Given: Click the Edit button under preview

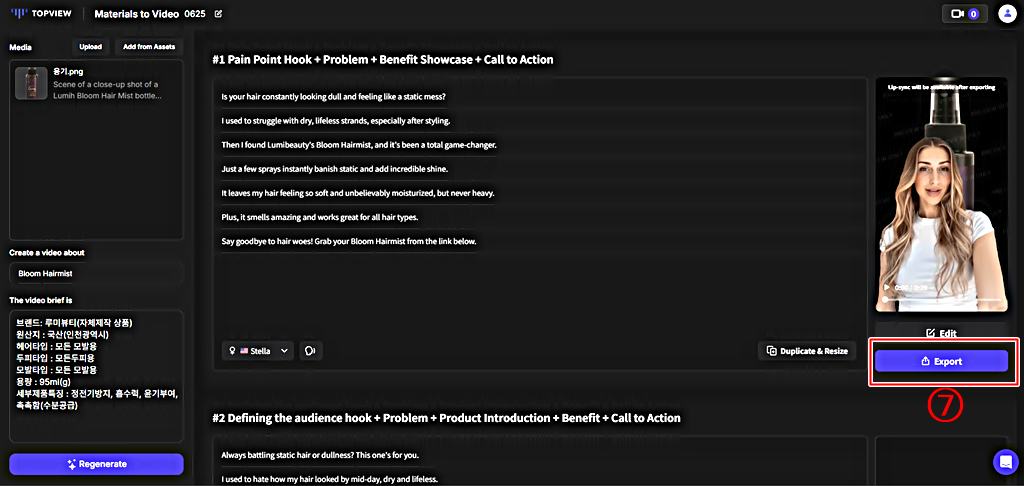Looking at the screenshot, I should 941,333.
